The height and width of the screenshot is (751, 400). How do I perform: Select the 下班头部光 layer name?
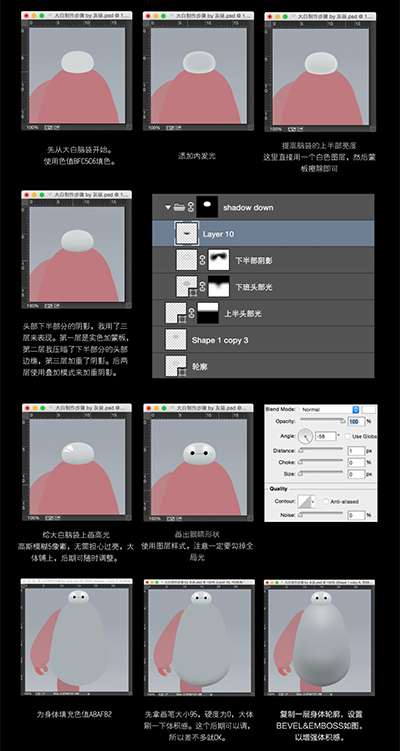[254, 287]
